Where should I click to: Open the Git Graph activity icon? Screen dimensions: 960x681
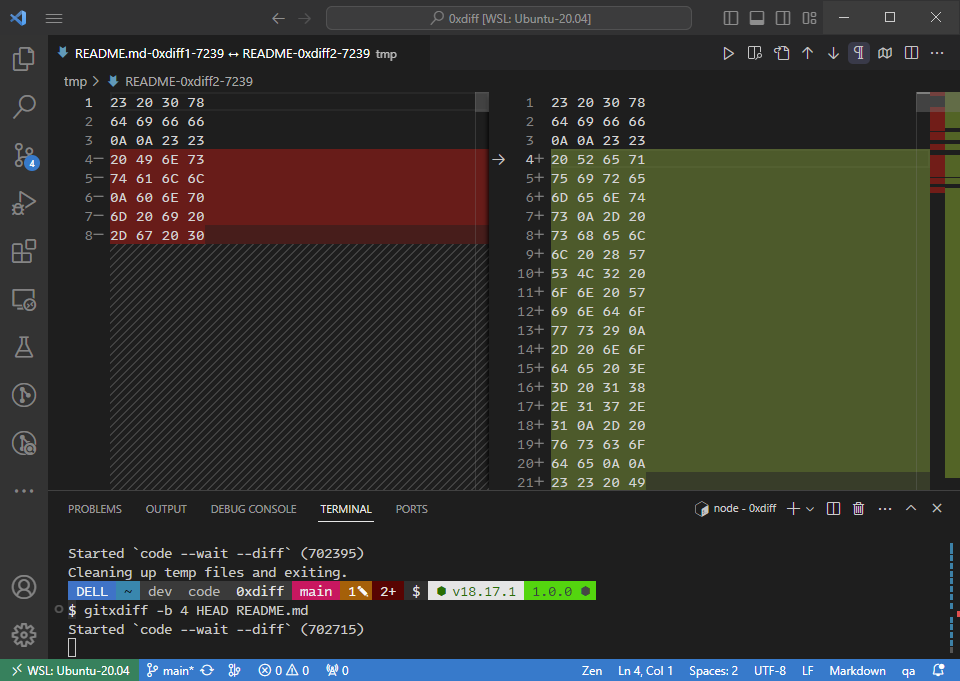click(x=24, y=395)
